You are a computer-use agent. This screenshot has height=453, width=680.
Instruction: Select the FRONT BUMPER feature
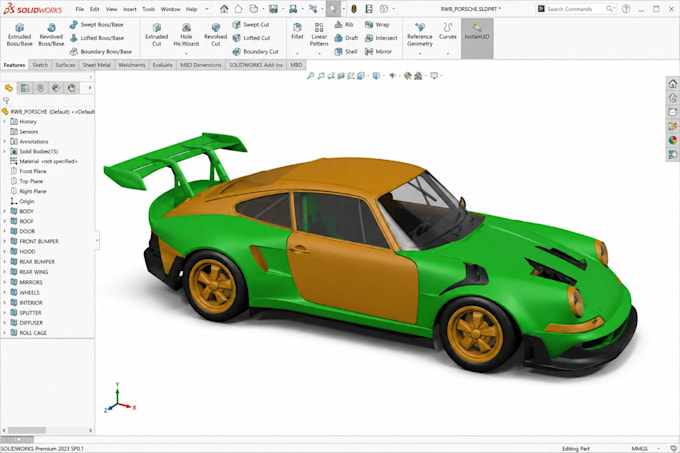(34, 241)
